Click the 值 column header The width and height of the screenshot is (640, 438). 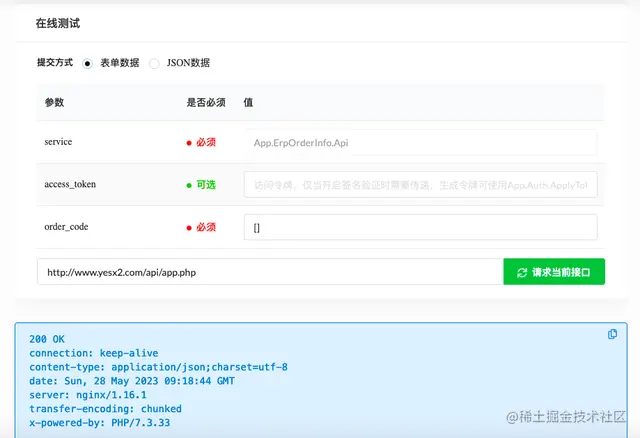pos(248,102)
